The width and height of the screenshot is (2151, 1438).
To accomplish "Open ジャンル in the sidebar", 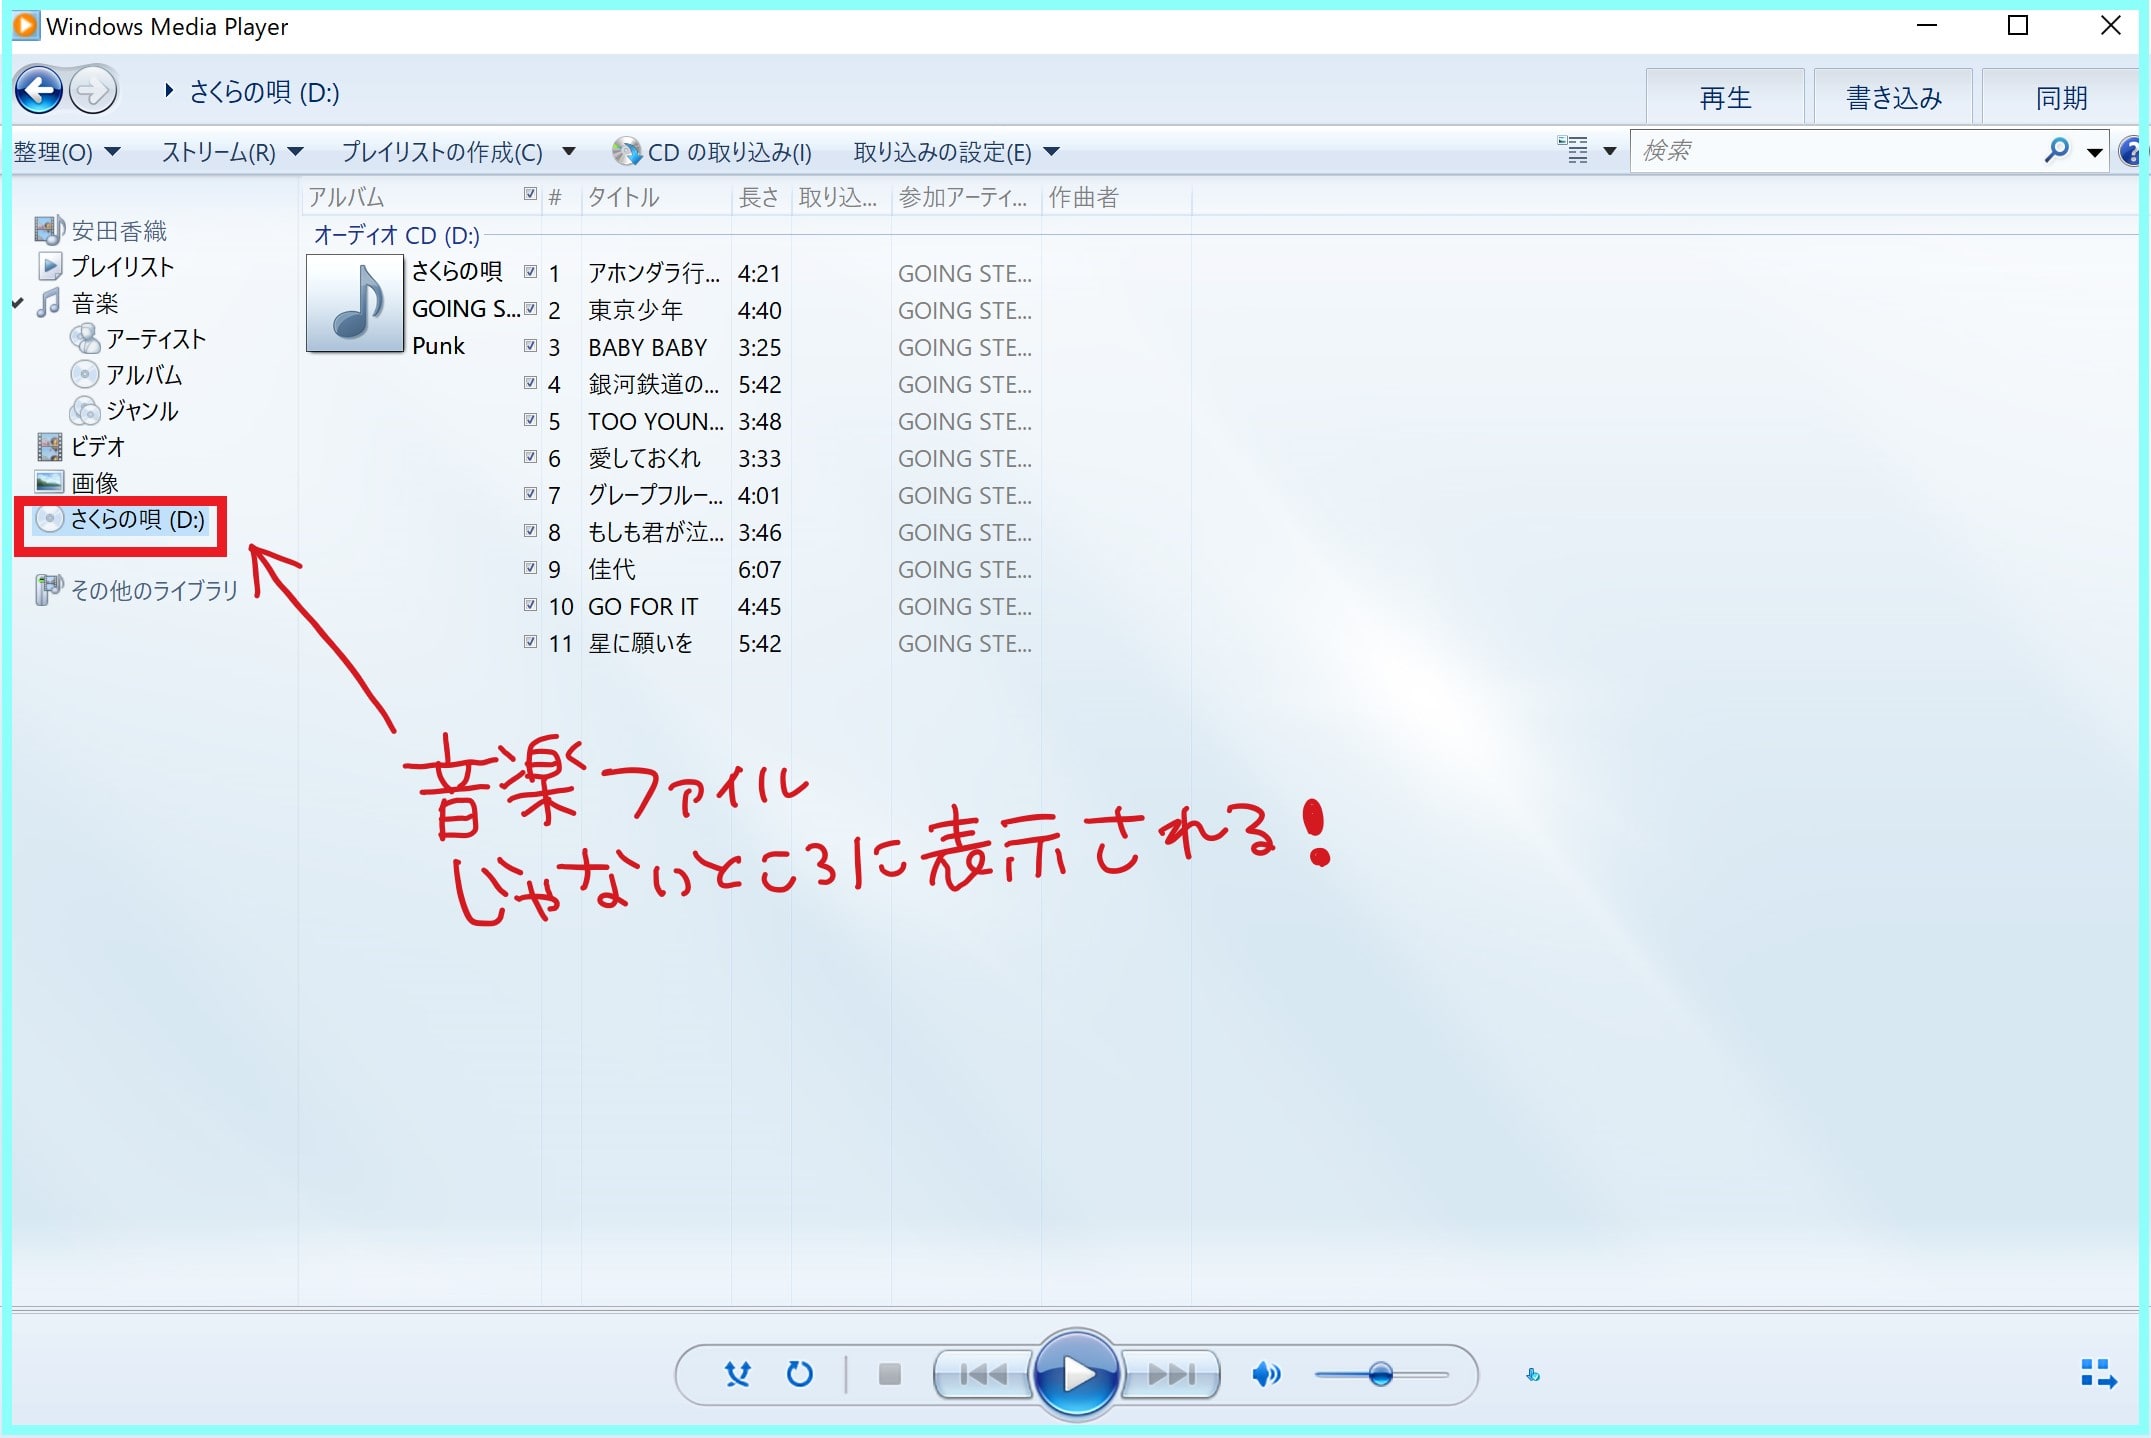I will click(125, 411).
